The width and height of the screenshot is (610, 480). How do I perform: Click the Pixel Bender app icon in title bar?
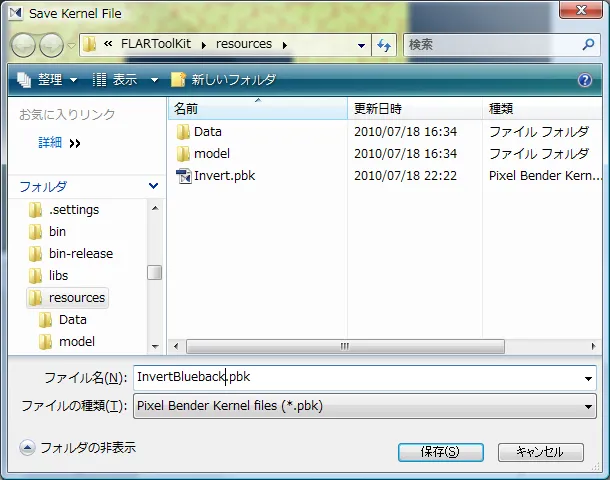[x=16, y=13]
